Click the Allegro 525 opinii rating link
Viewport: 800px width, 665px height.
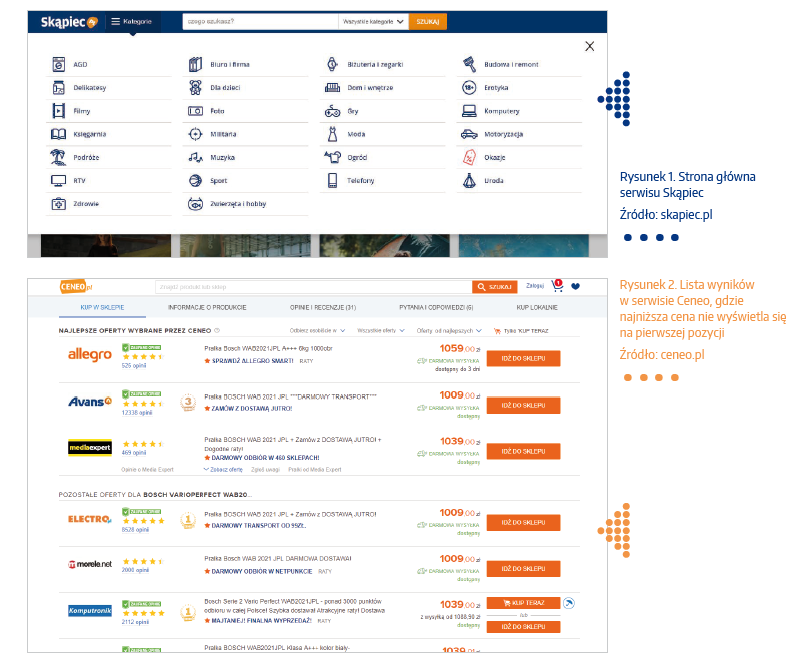click(x=134, y=366)
